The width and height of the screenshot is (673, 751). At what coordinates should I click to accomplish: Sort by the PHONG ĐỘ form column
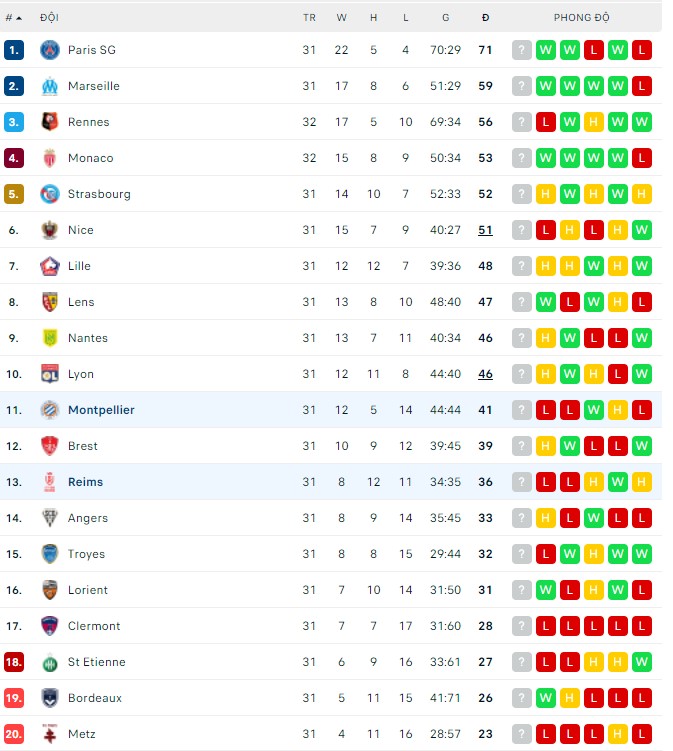coord(581,18)
